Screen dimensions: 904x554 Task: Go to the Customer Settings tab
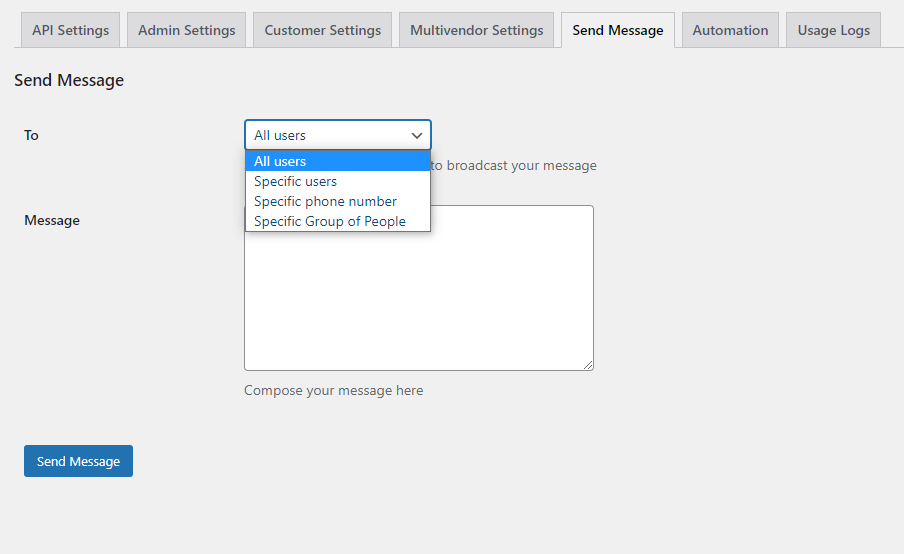coord(322,30)
